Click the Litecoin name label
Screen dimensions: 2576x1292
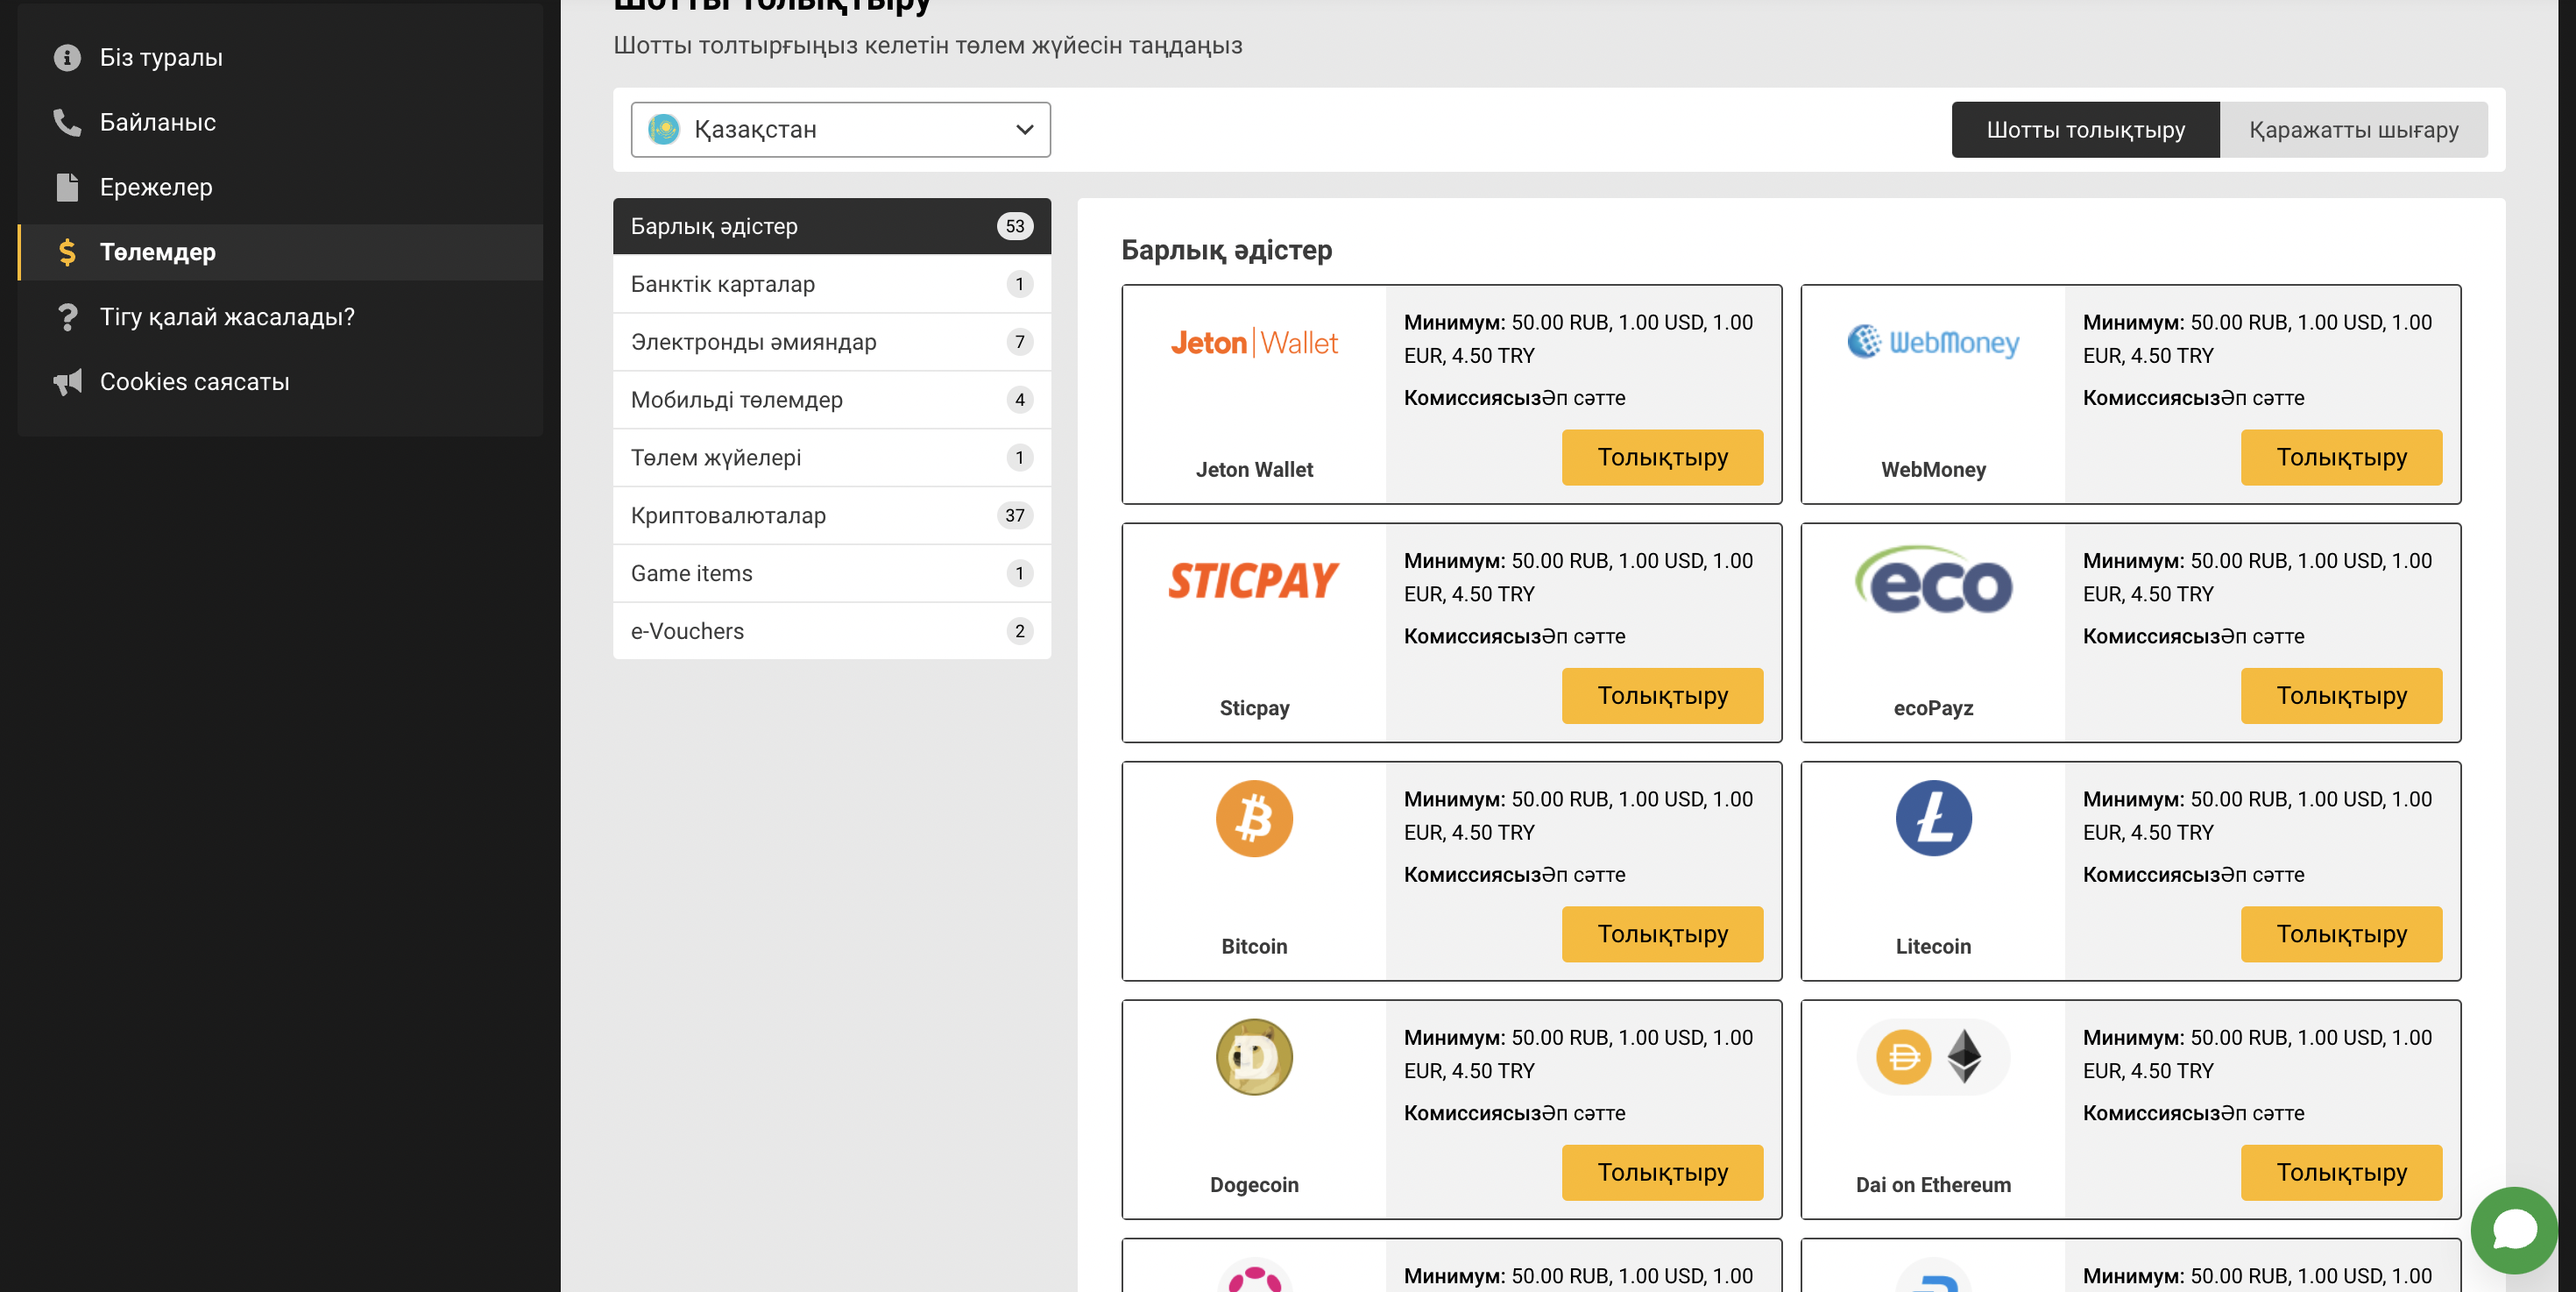[1933, 947]
